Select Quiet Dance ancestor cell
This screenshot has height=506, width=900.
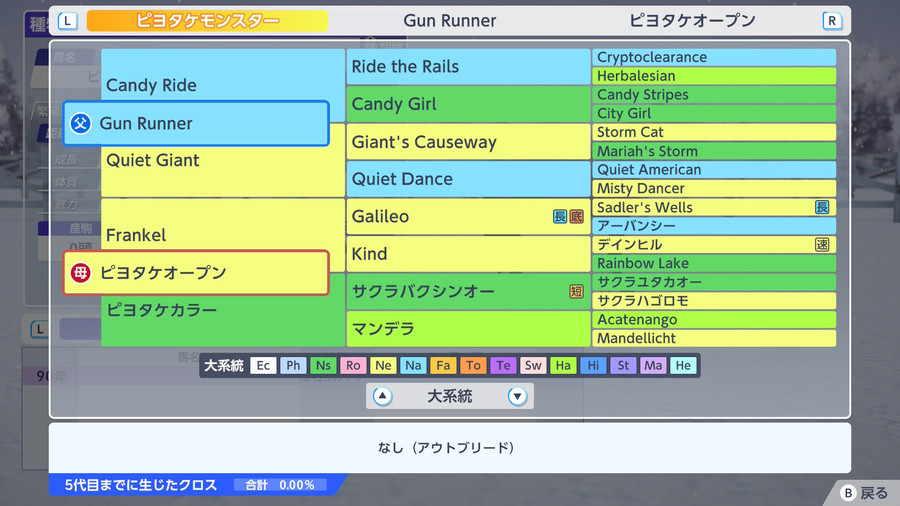coord(468,179)
